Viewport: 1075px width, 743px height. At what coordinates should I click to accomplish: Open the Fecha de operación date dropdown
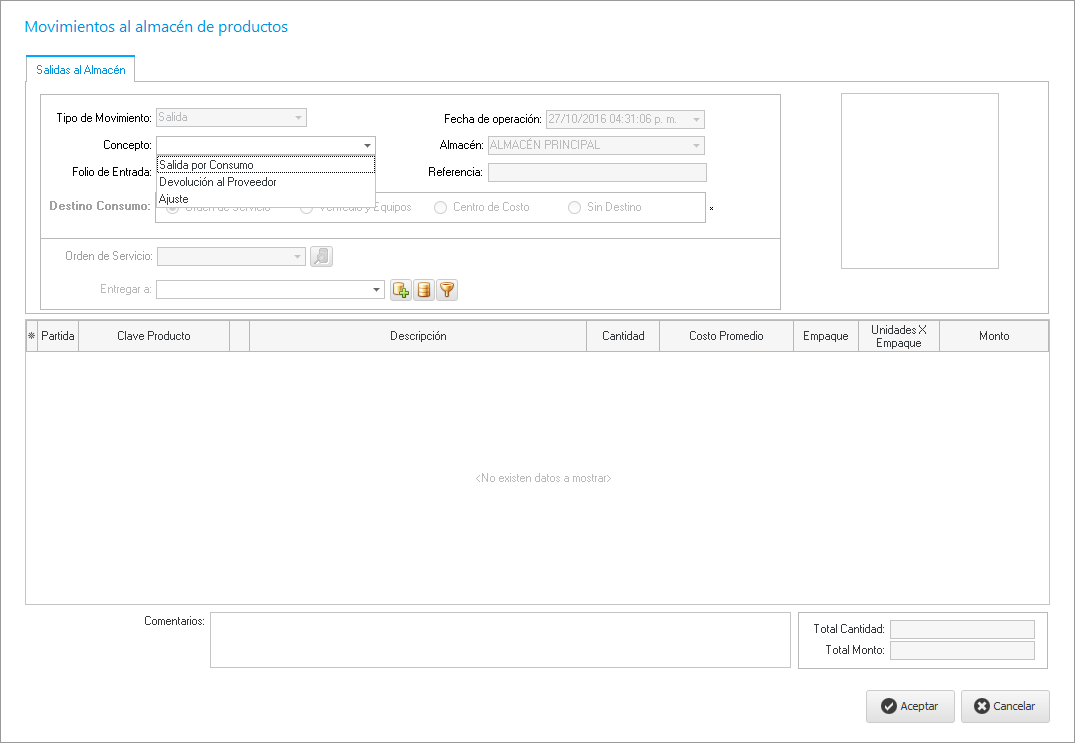pos(696,120)
